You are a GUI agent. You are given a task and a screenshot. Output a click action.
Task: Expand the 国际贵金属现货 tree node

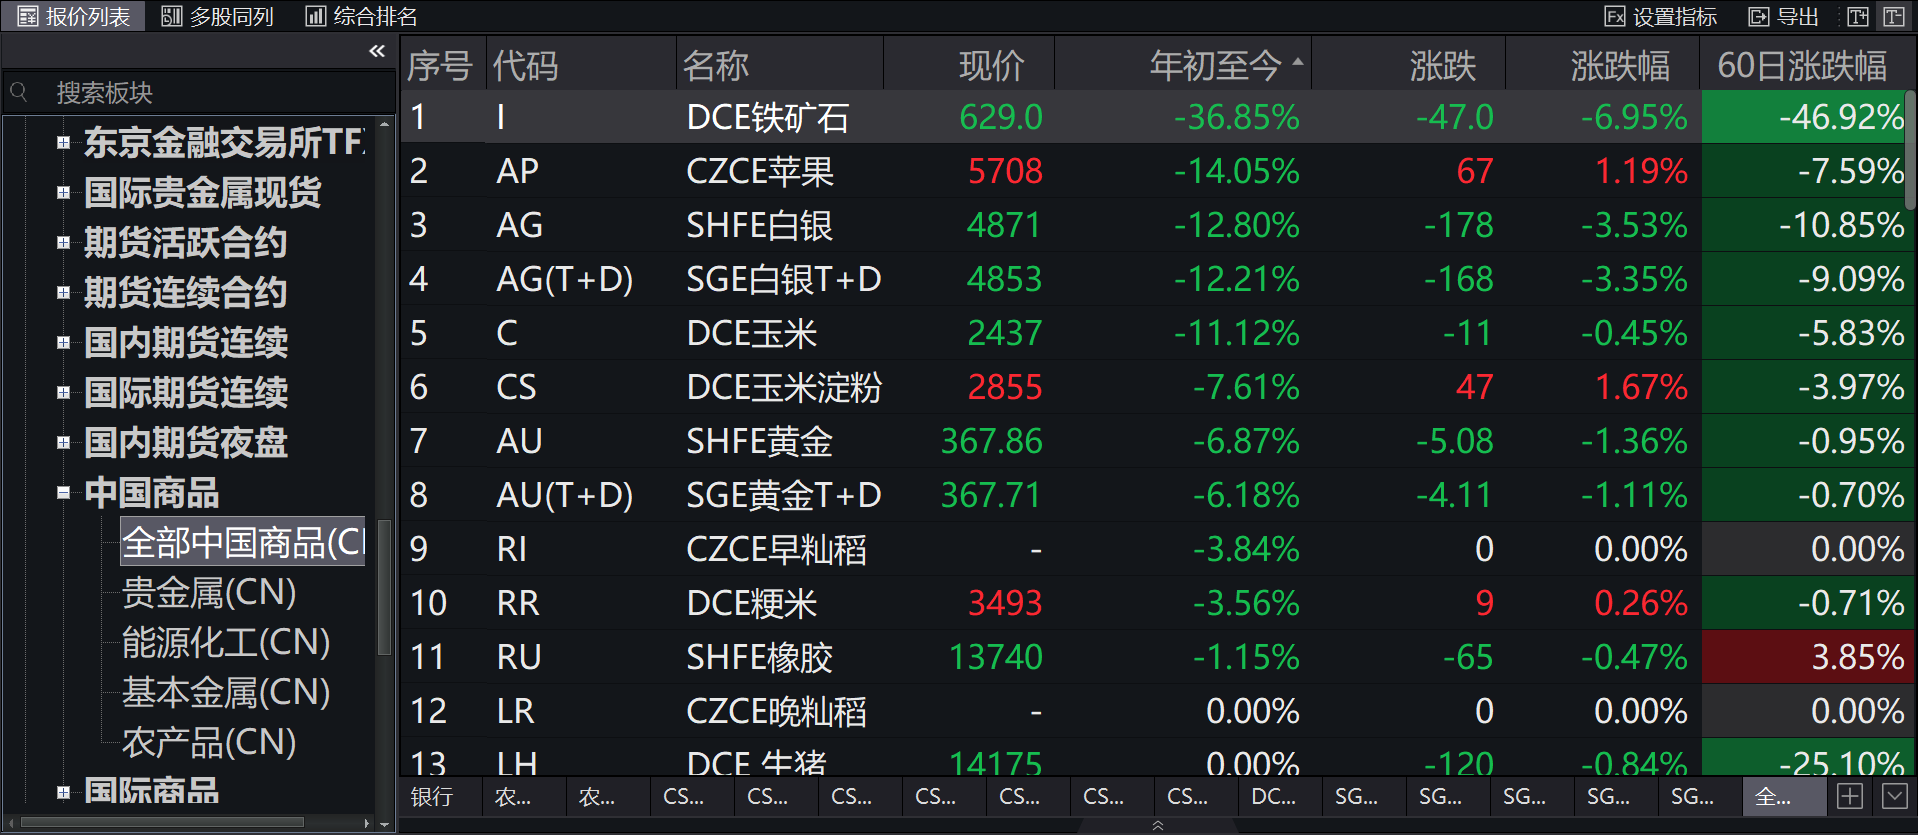click(63, 192)
